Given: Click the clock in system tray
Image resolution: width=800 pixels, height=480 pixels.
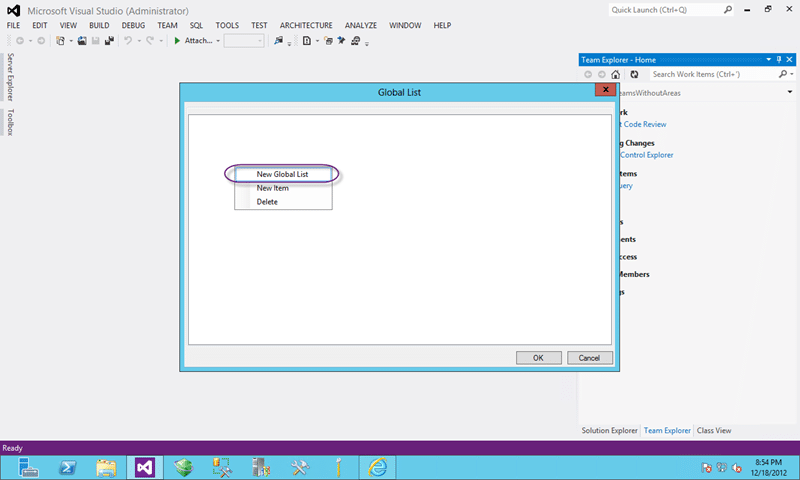Looking at the screenshot, I should point(768,468).
